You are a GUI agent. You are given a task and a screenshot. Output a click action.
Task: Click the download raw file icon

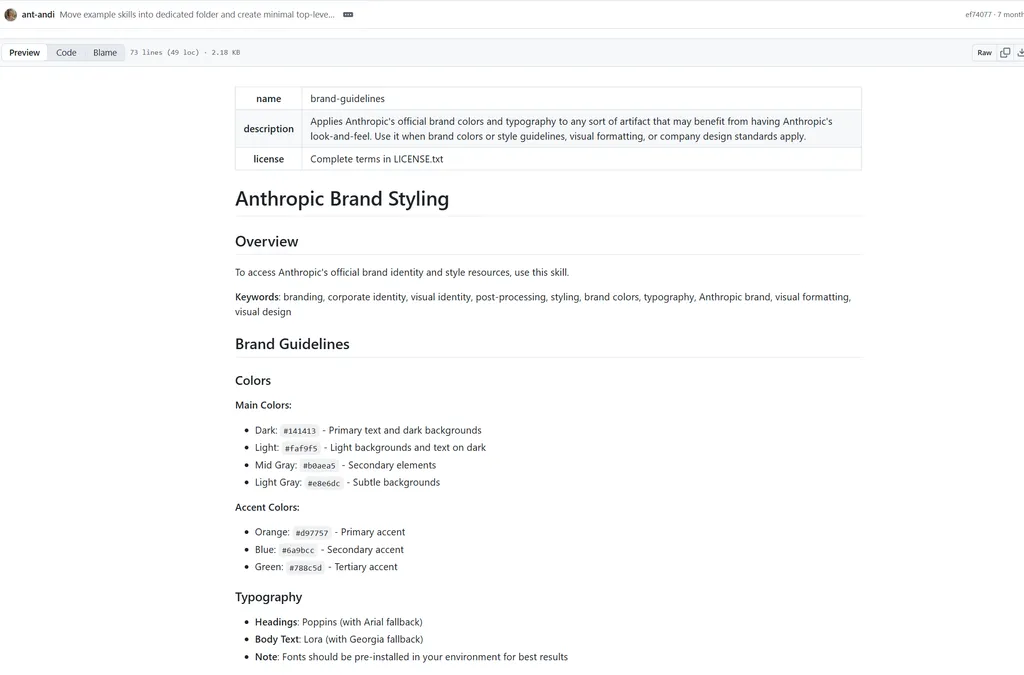1019,52
